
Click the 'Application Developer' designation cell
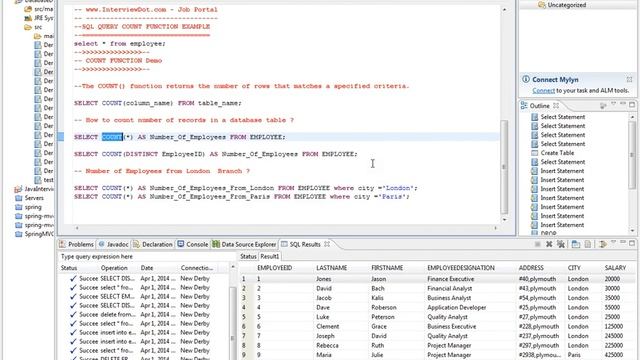pyautogui.click(x=457, y=307)
